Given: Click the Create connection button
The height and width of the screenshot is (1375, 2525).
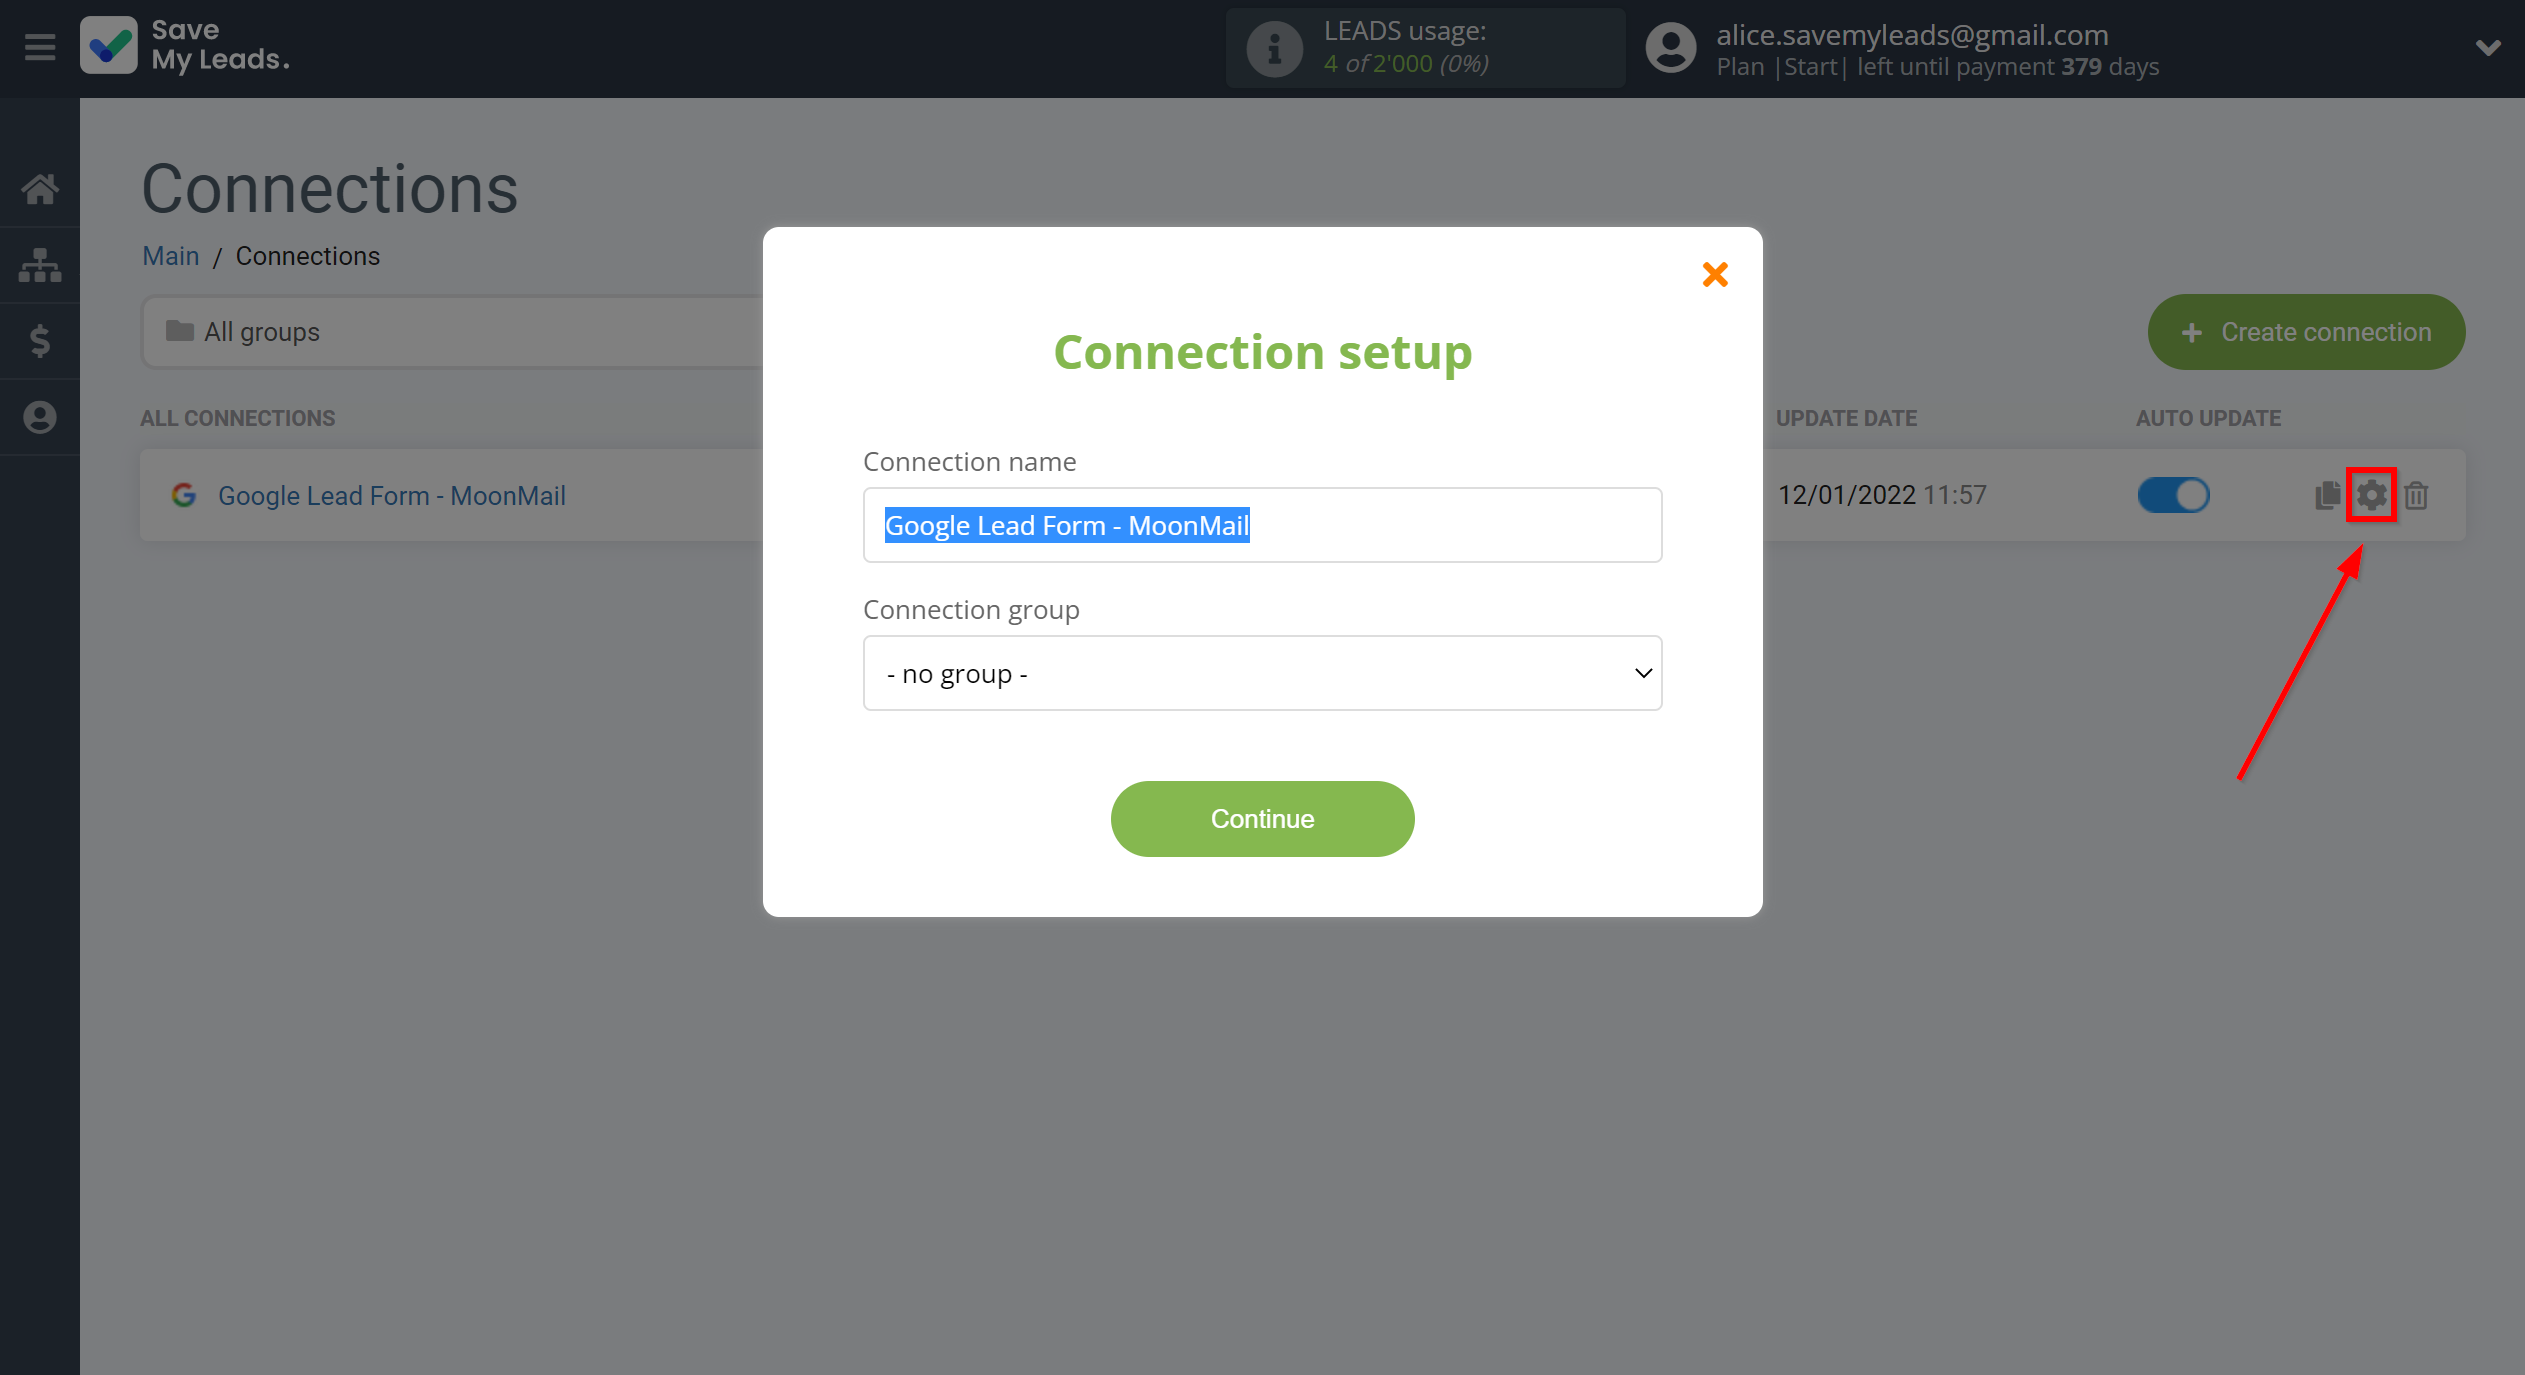Looking at the screenshot, I should pyautogui.click(x=2307, y=332).
